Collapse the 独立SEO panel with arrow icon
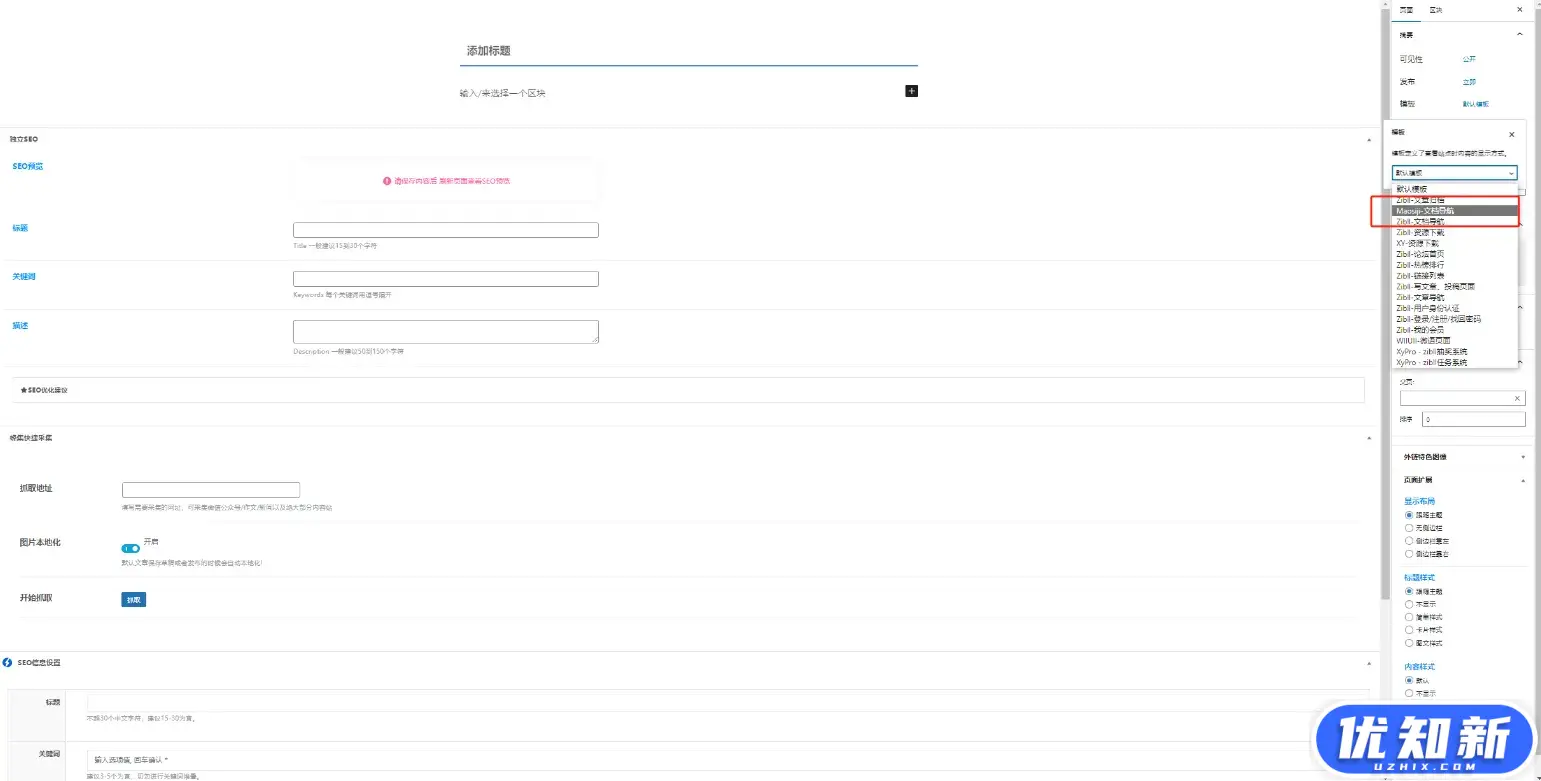This screenshot has height=781, width=1541. (1369, 139)
